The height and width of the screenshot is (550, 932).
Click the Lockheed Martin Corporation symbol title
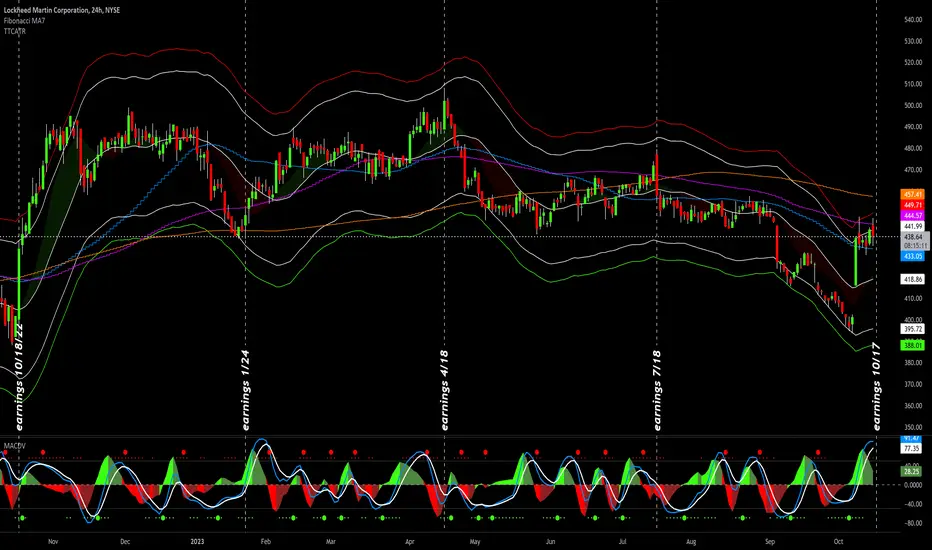pyautogui.click(x=62, y=10)
